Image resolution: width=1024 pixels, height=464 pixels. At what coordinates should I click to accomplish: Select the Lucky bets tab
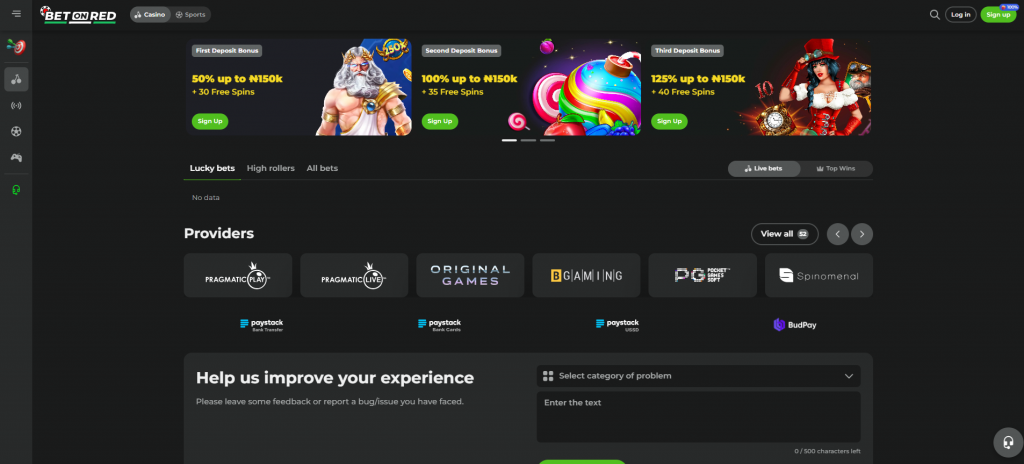pyautogui.click(x=212, y=168)
